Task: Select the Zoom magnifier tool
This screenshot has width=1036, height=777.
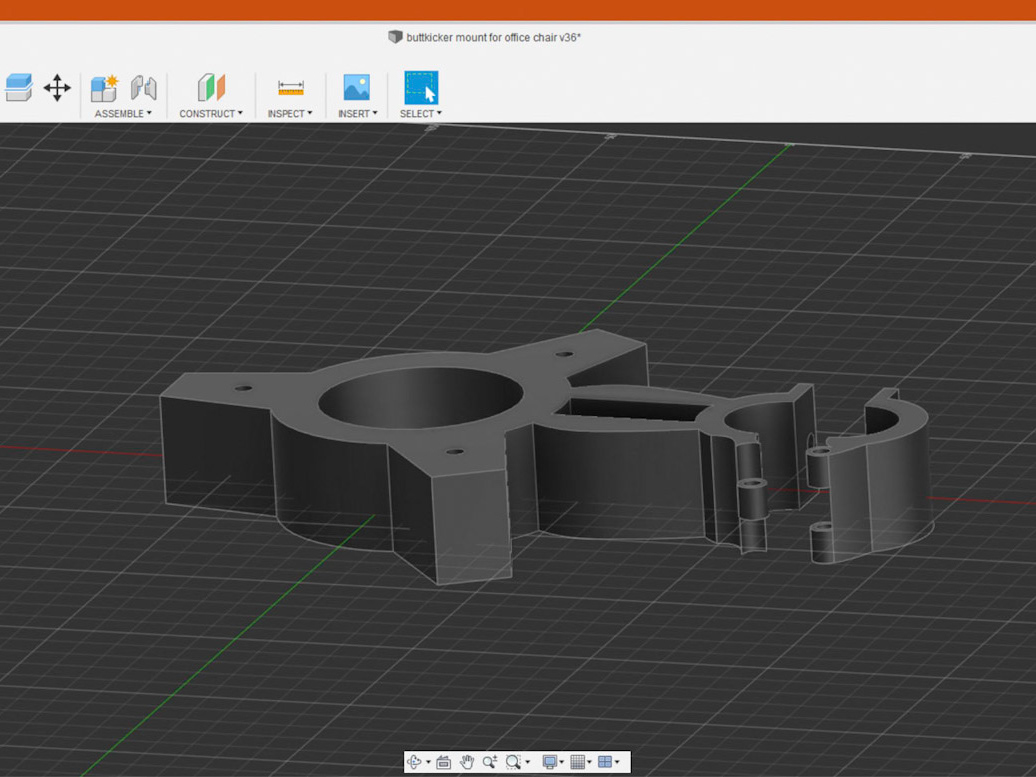Action: pos(490,762)
